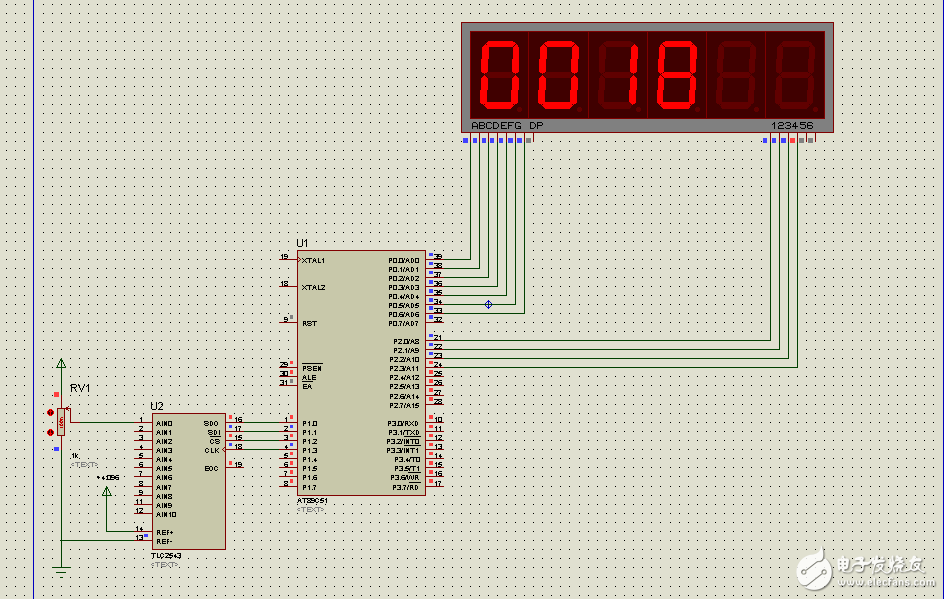Click the P2.7/A15 pin label
Image resolution: width=944 pixels, height=599 pixels.
[404, 406]
